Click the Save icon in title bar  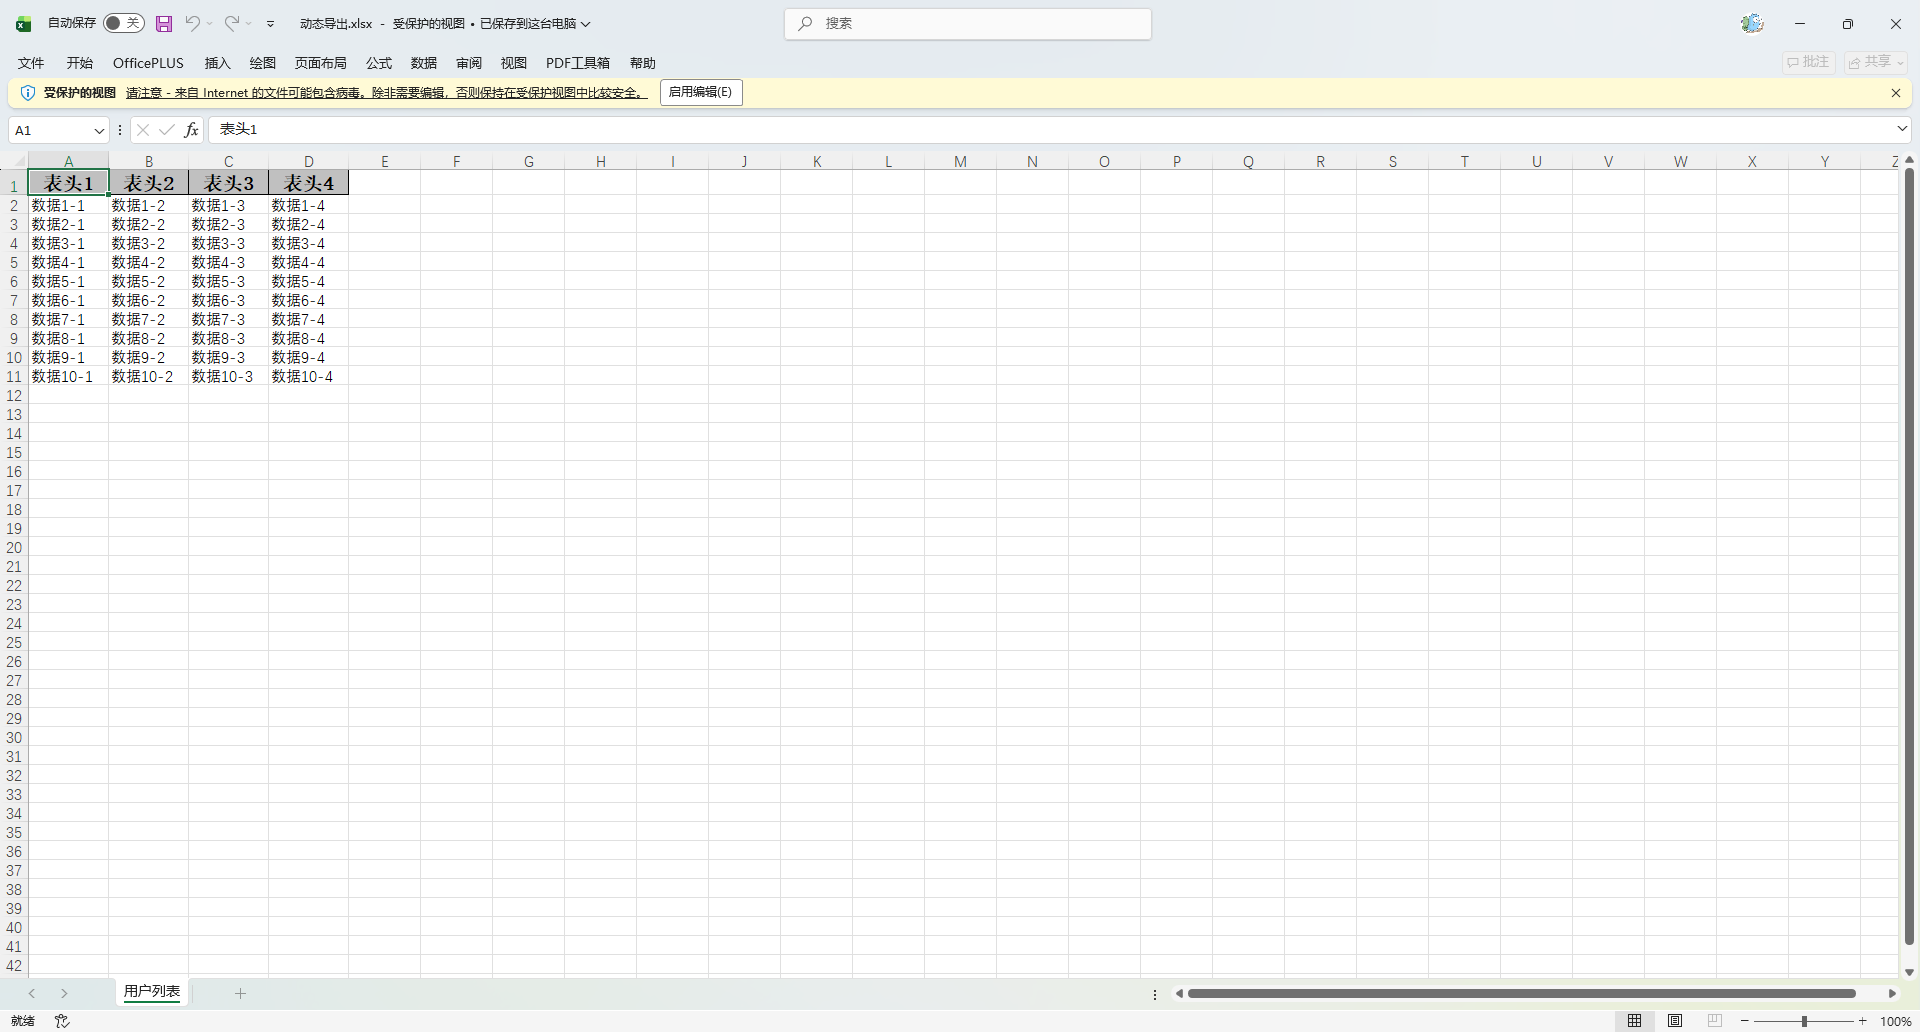tap(164, 24)
